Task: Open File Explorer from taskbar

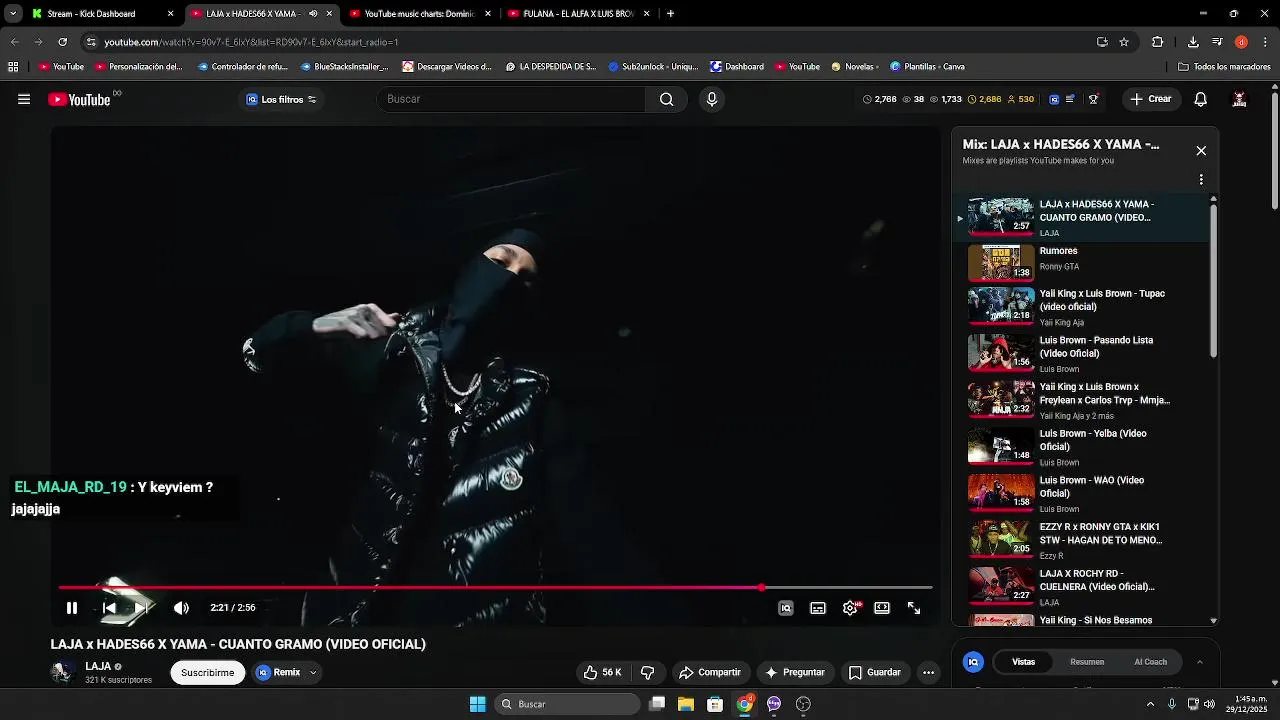Action: click(x=686, y=704)
